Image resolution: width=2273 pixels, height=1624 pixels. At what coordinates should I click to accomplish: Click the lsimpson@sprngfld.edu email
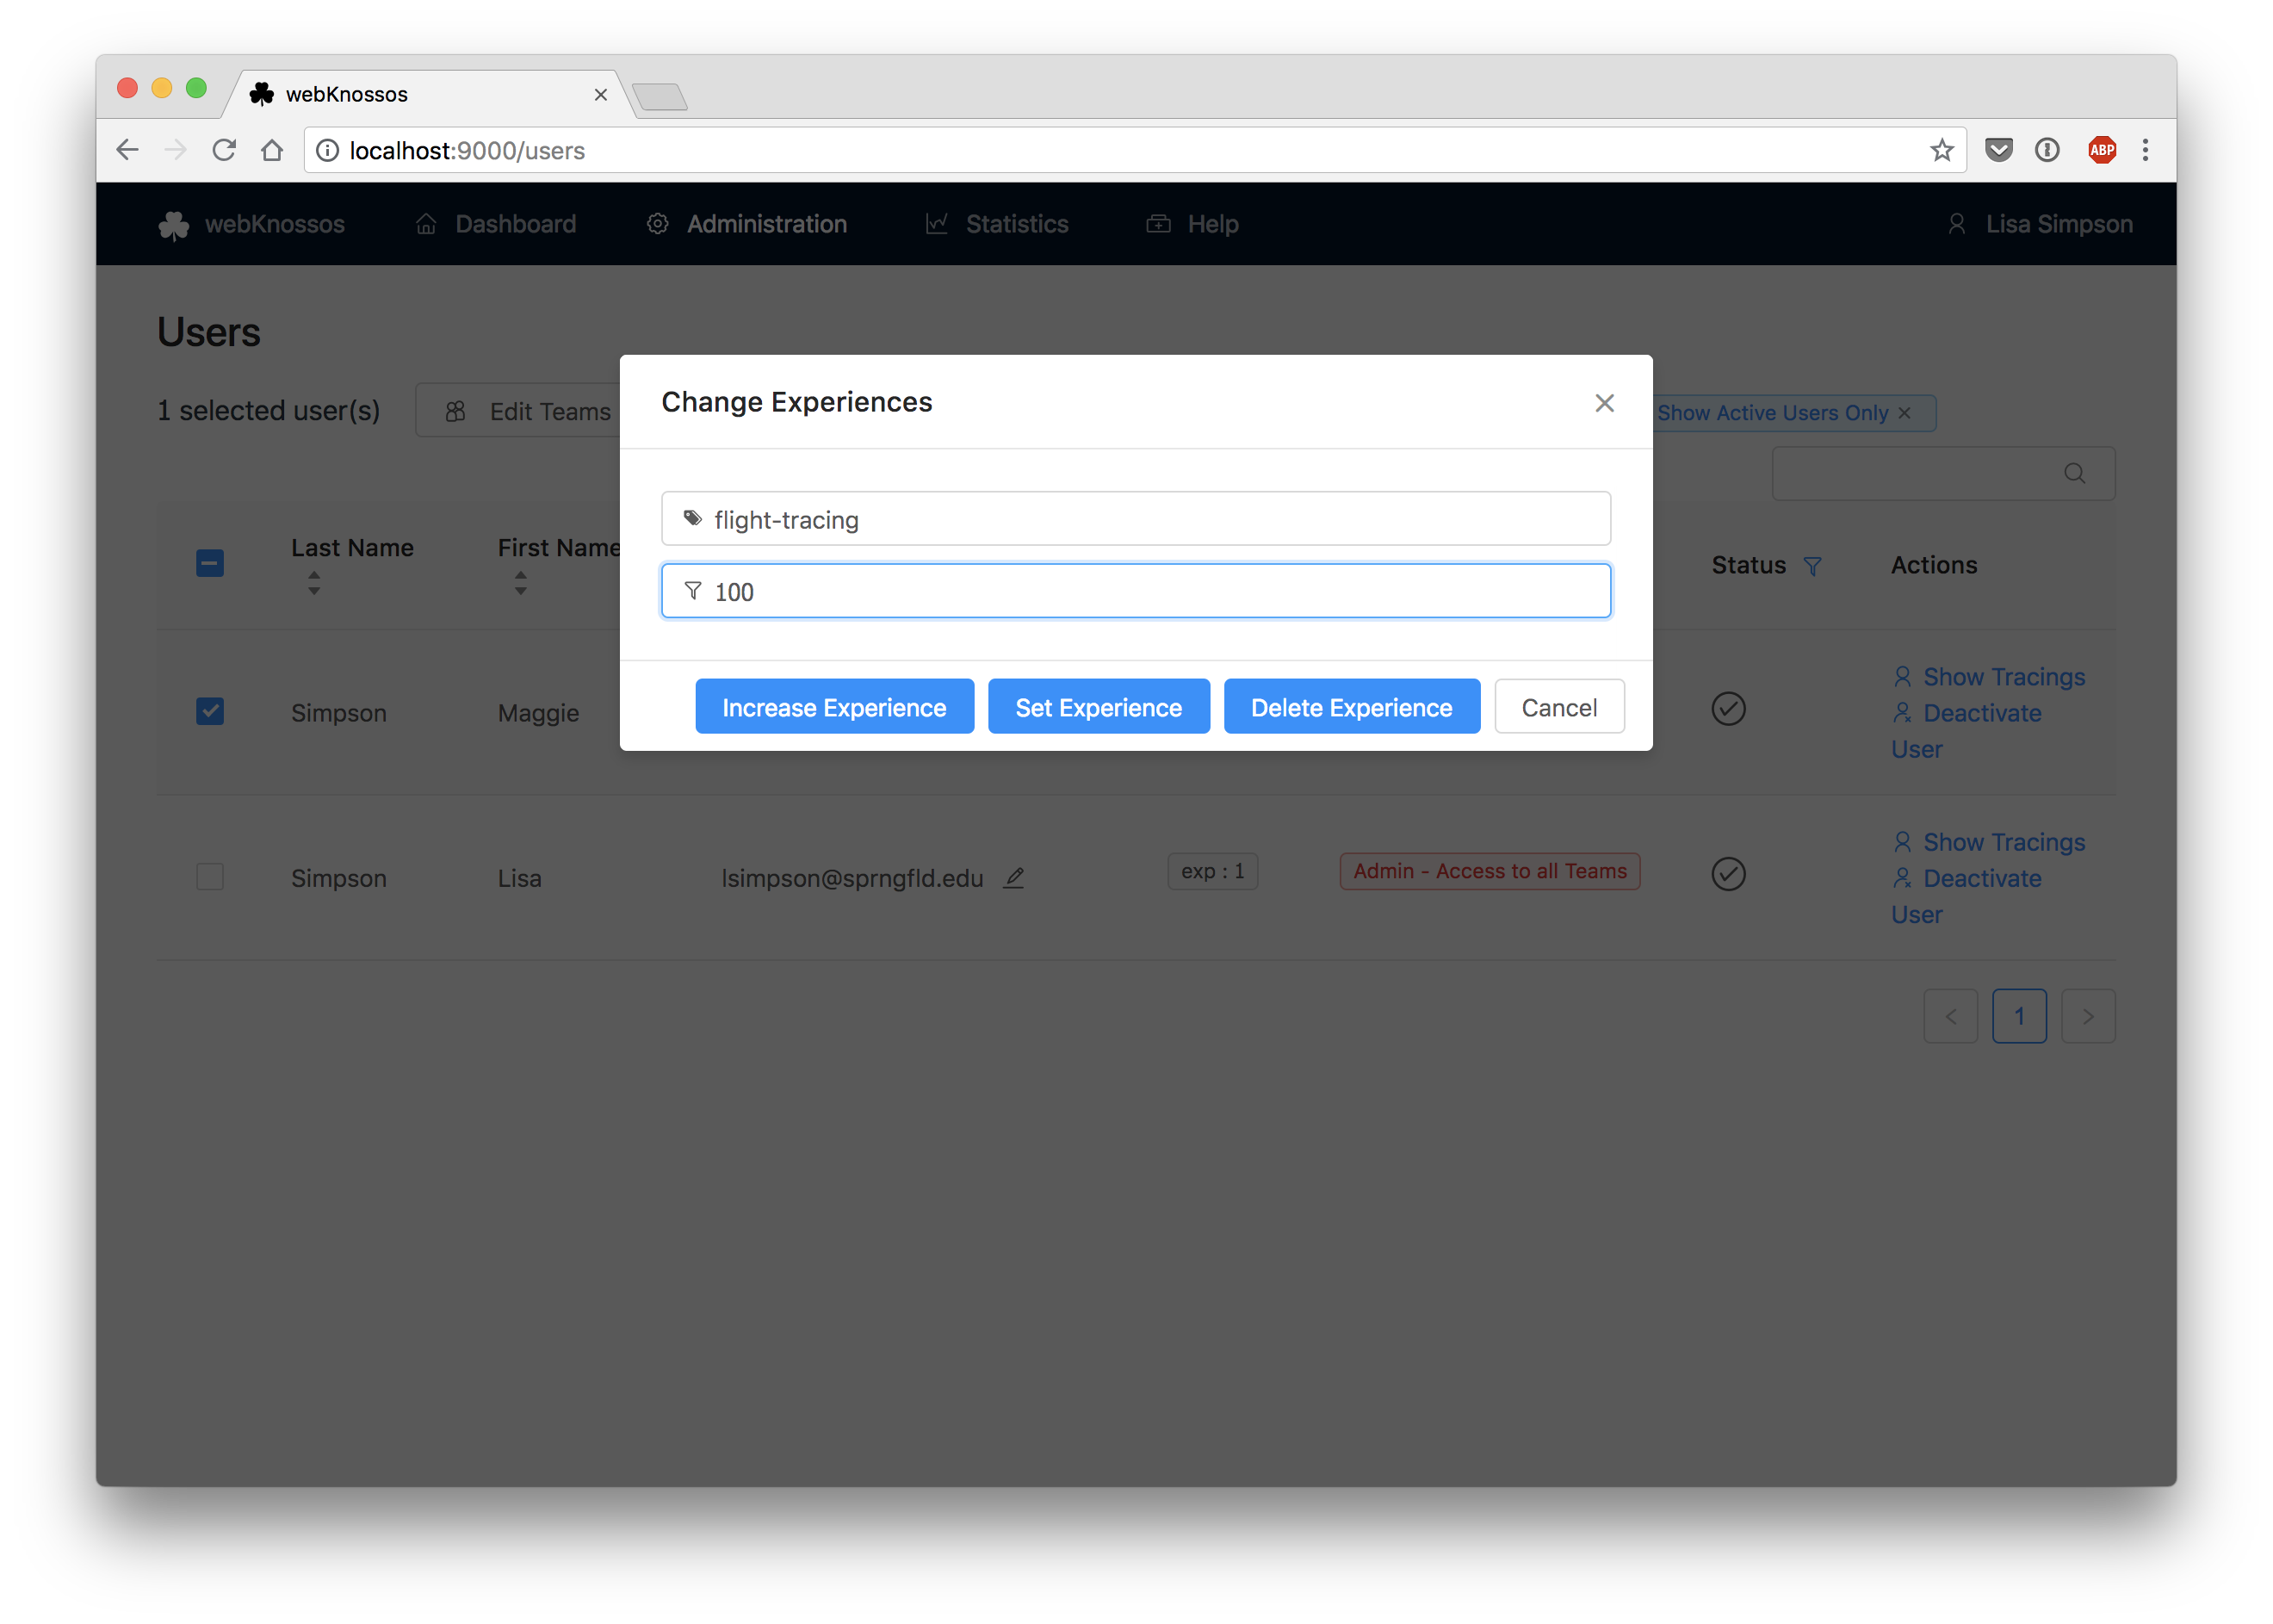[x=852, y=878]
